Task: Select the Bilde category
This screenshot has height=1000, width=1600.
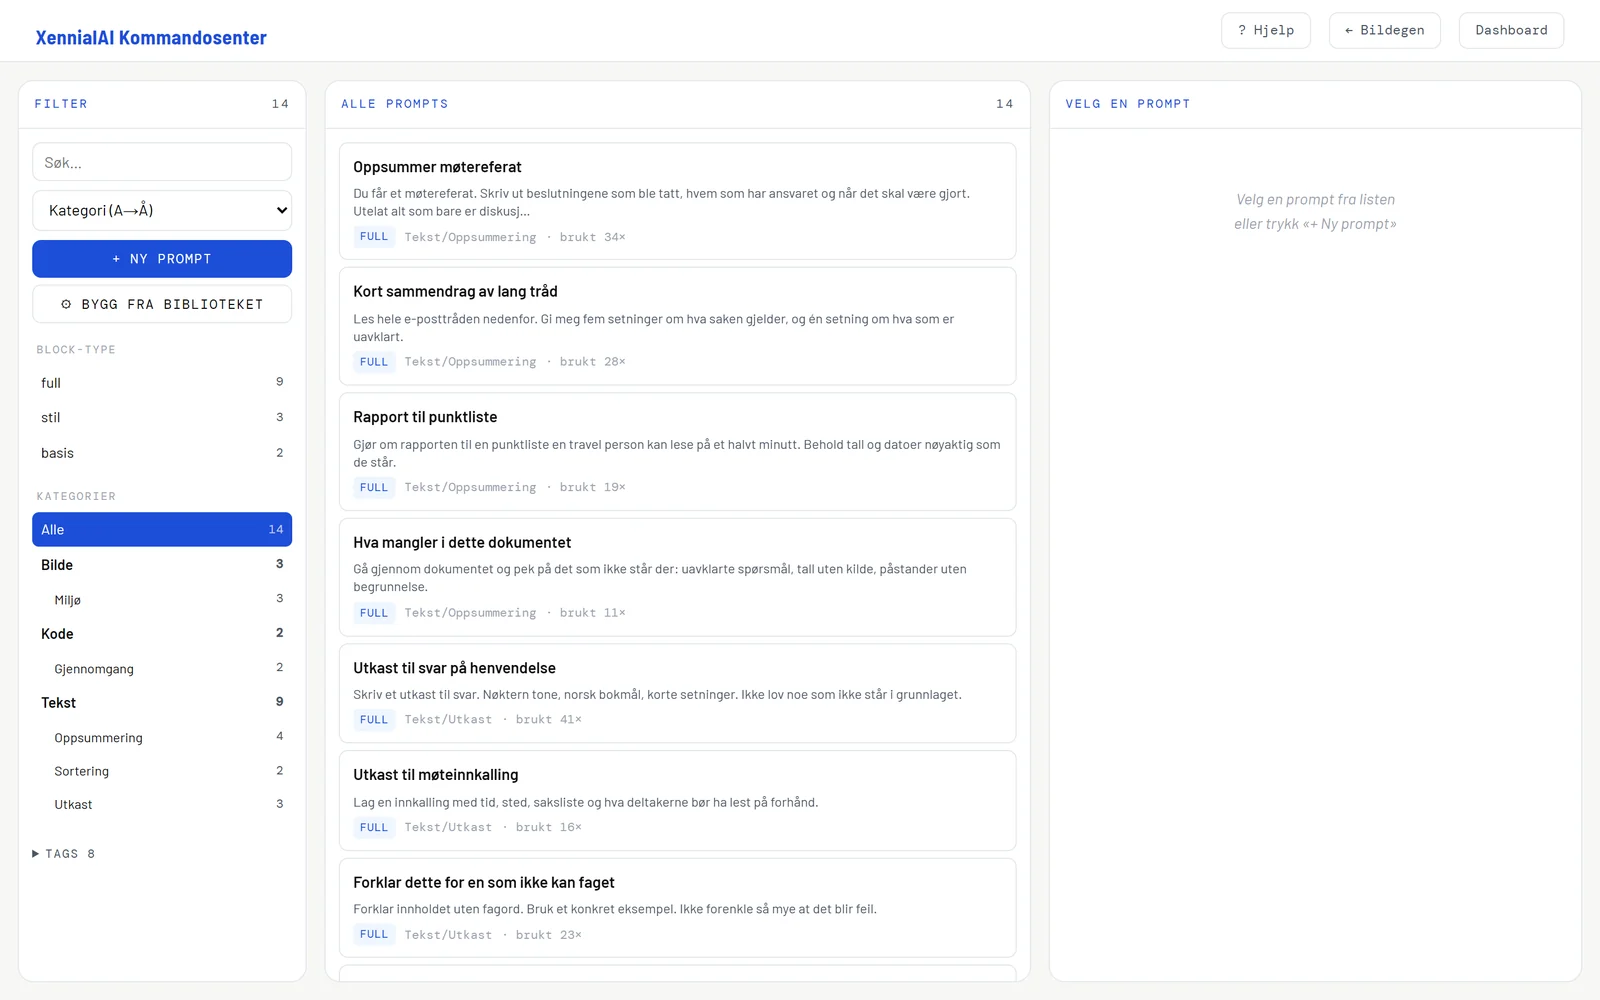Action: click(x=162, y=565)
